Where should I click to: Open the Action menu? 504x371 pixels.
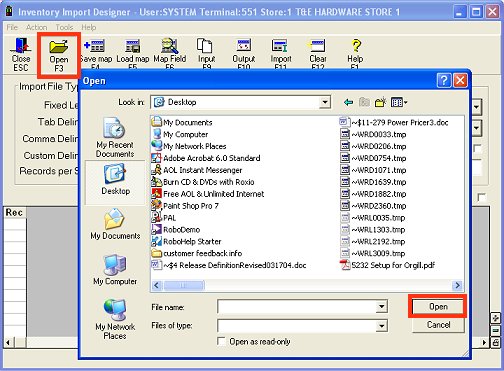click(x=36, y=27)
